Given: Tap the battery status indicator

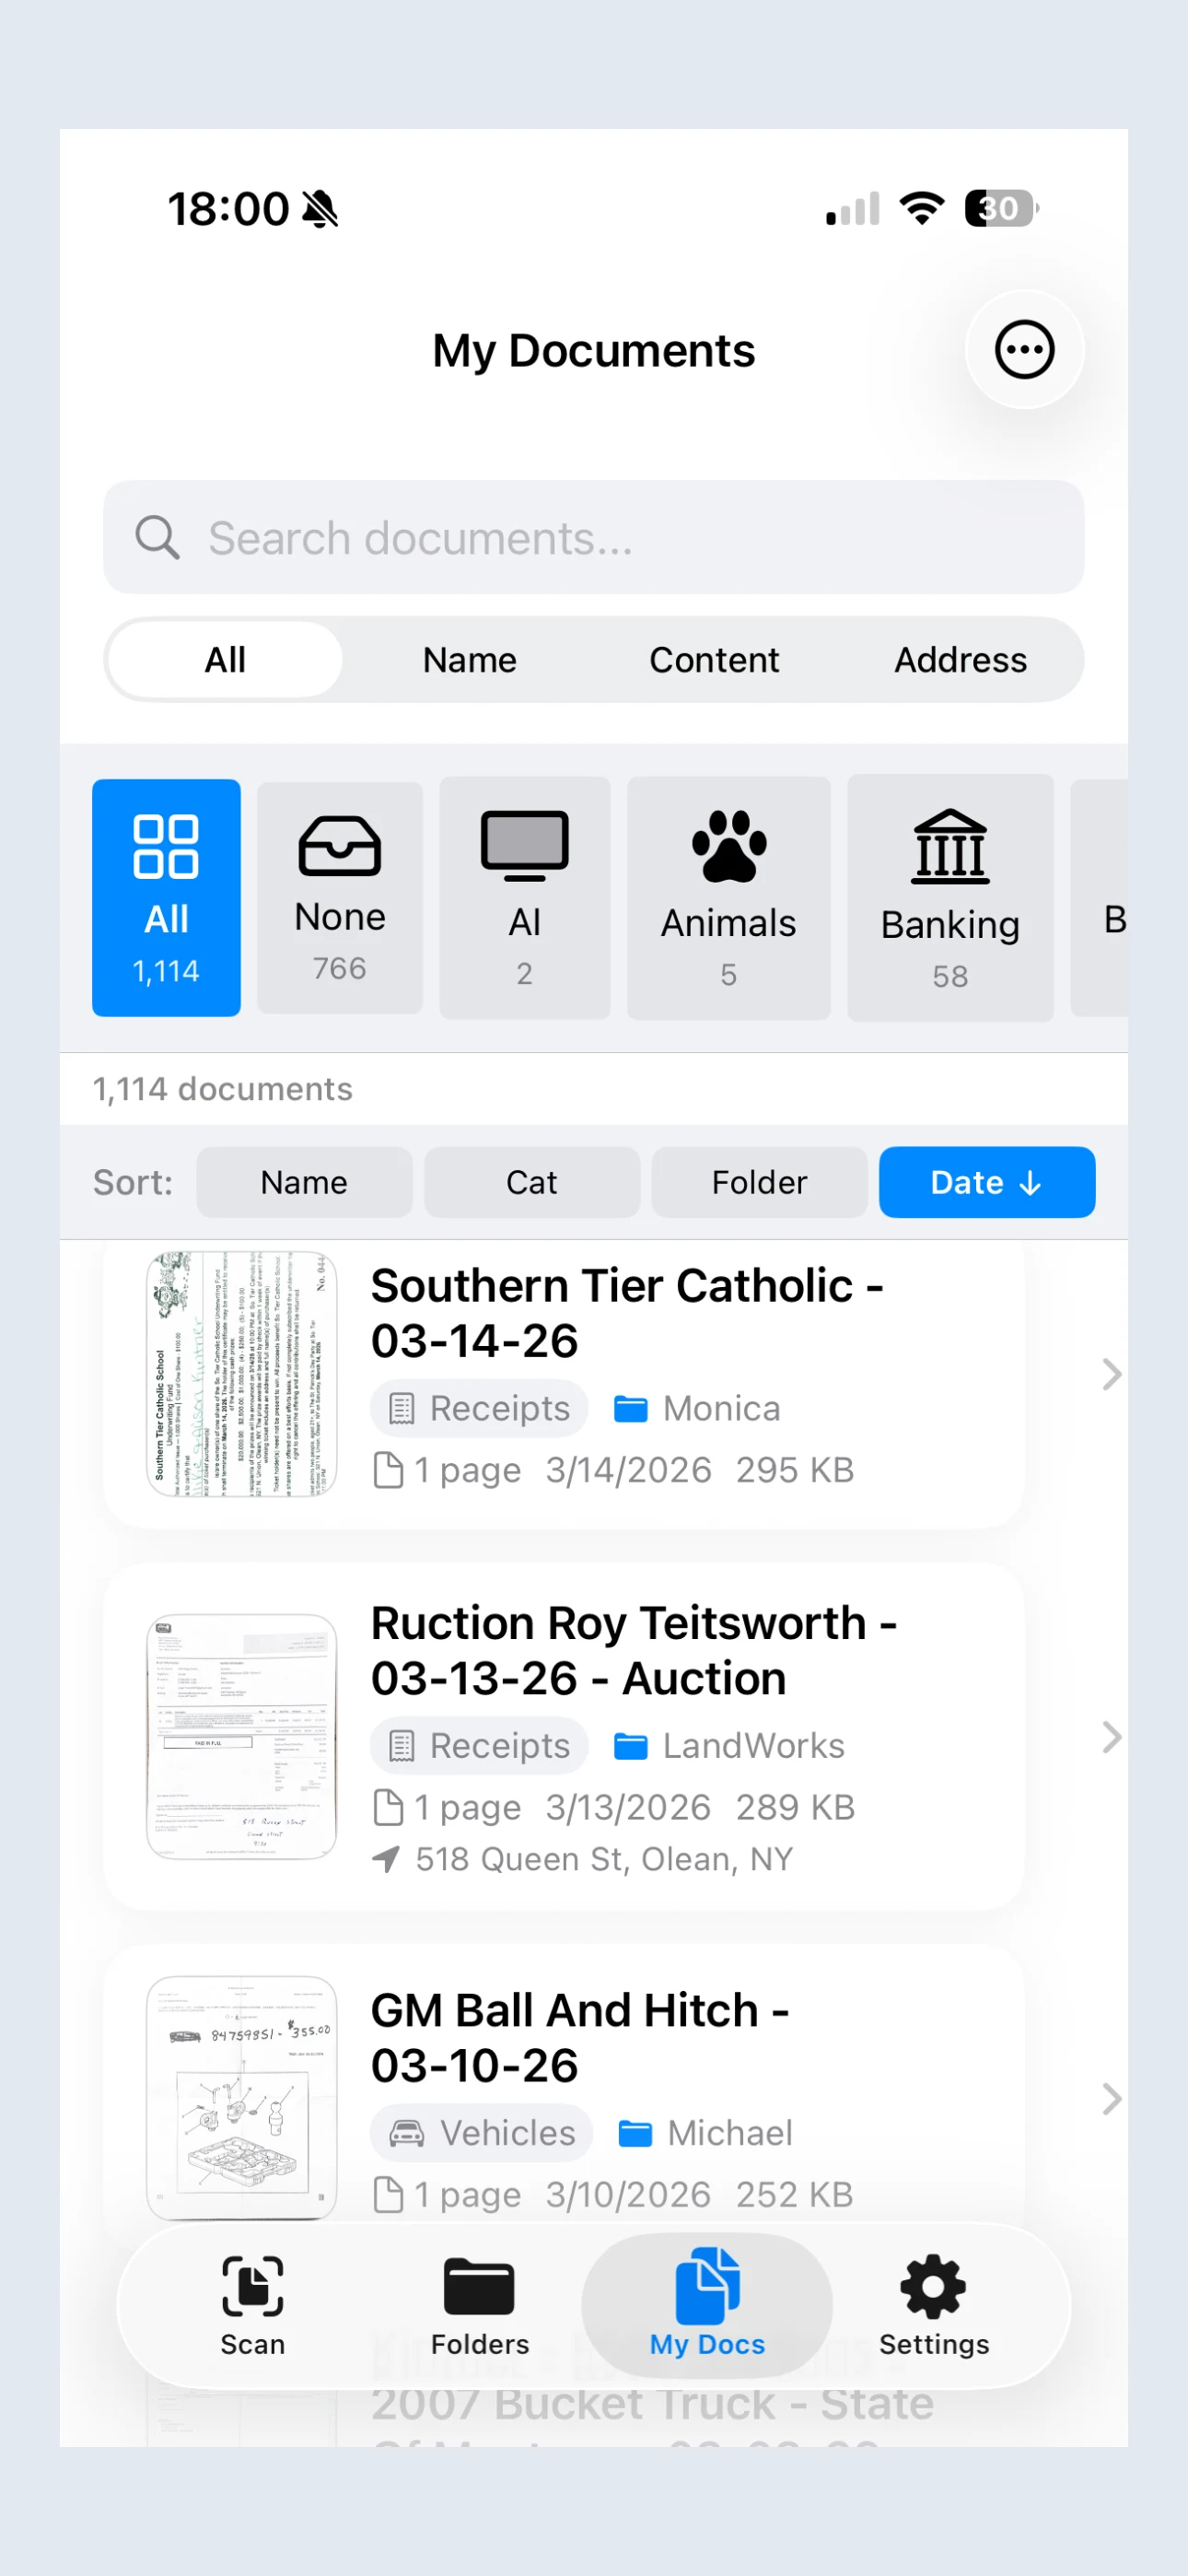Looking at the screenshot, I should click(x=1002, y=208).
